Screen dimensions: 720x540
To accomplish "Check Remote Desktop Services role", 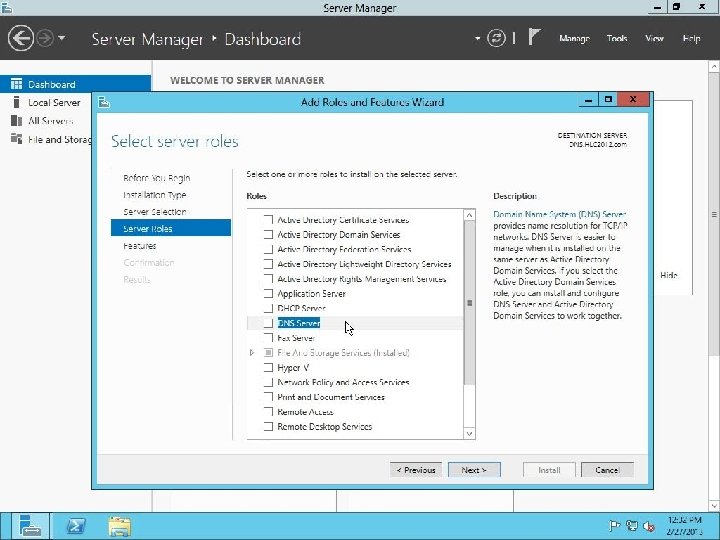I will pyautogui.click(x=268, y=426).
